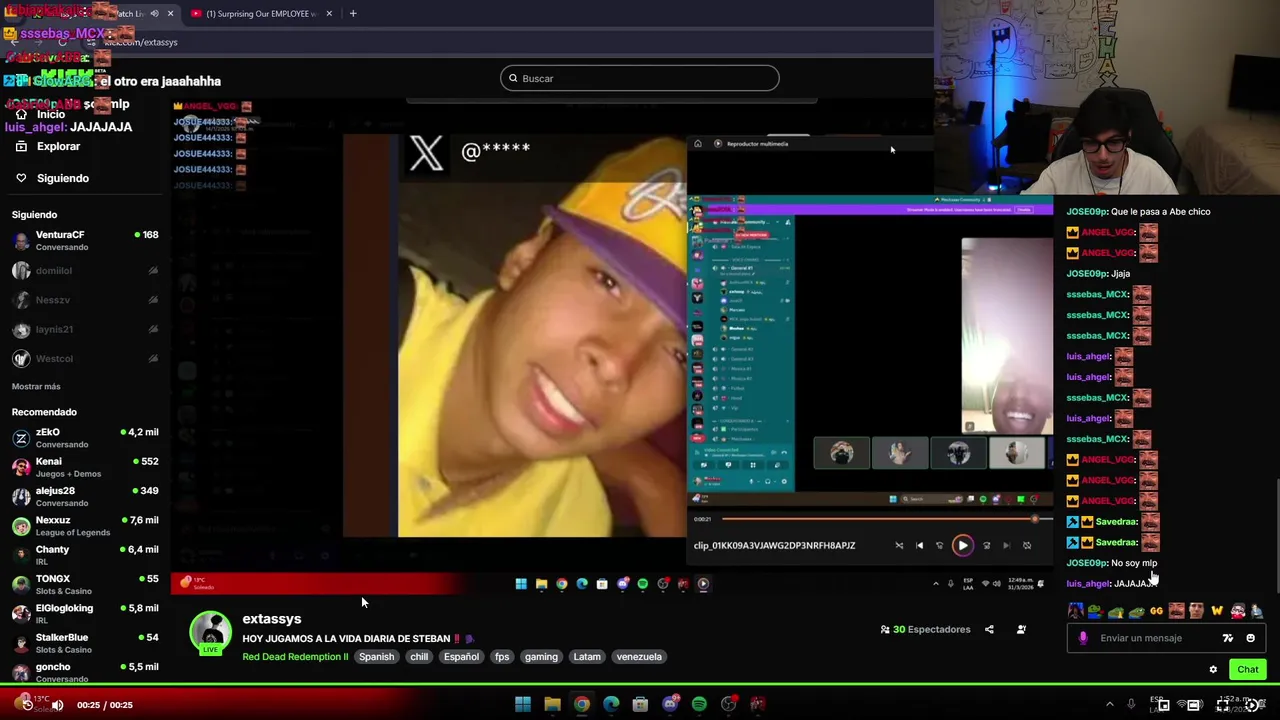This screenshot has height=720, width=1280.
Task: Expand hidden tray icons chevron on outer taskbar
Action: point(1109,705)
